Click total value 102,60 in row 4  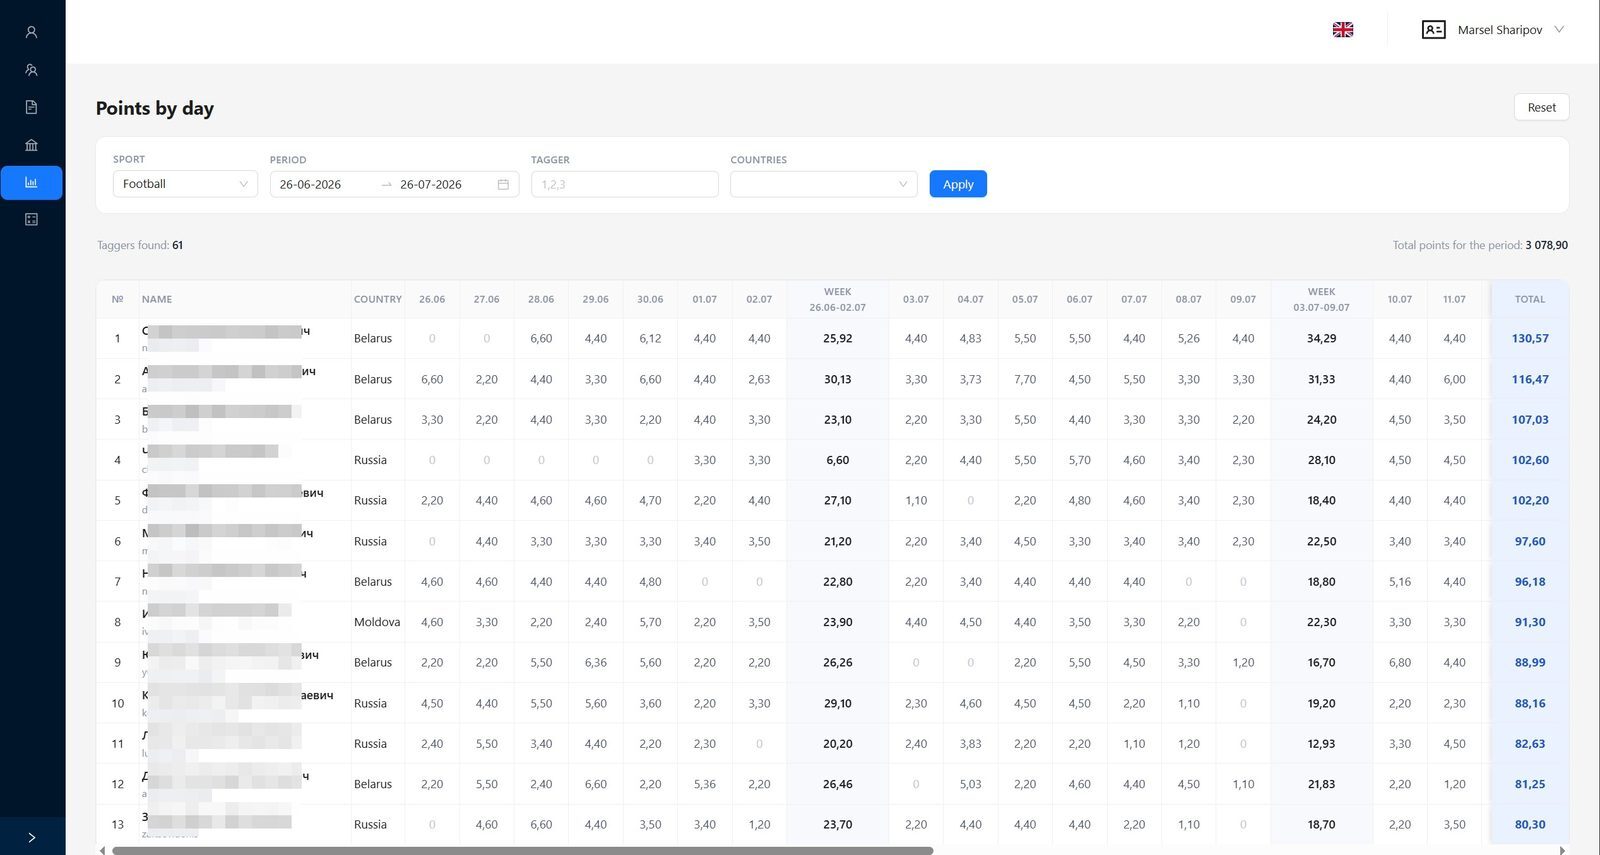[1530, 460]
